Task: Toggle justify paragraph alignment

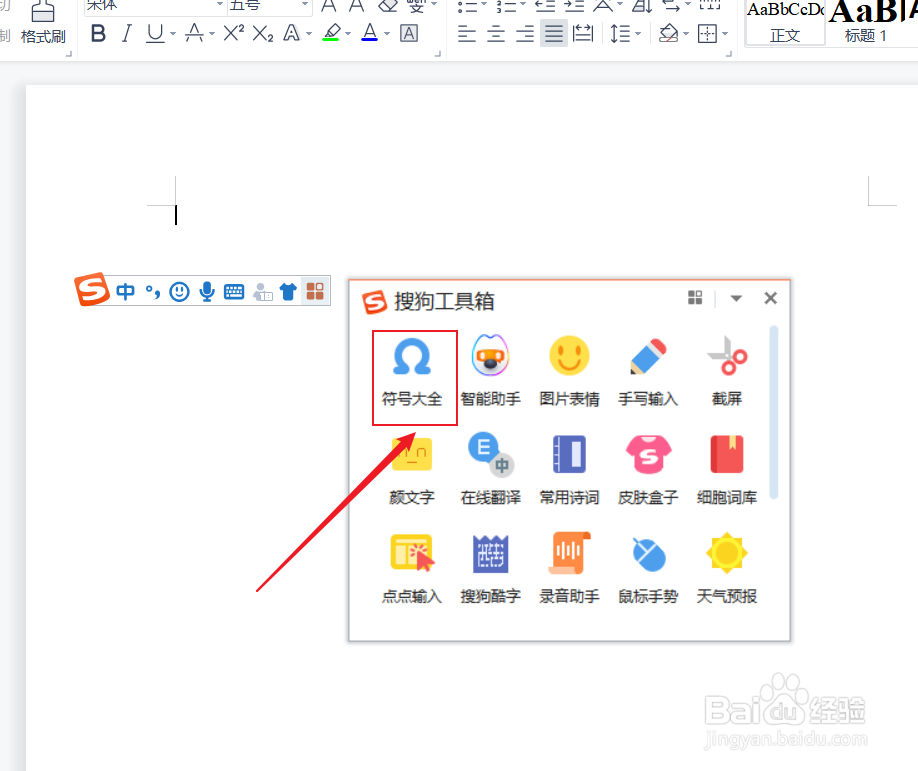Action: point(553,34)
